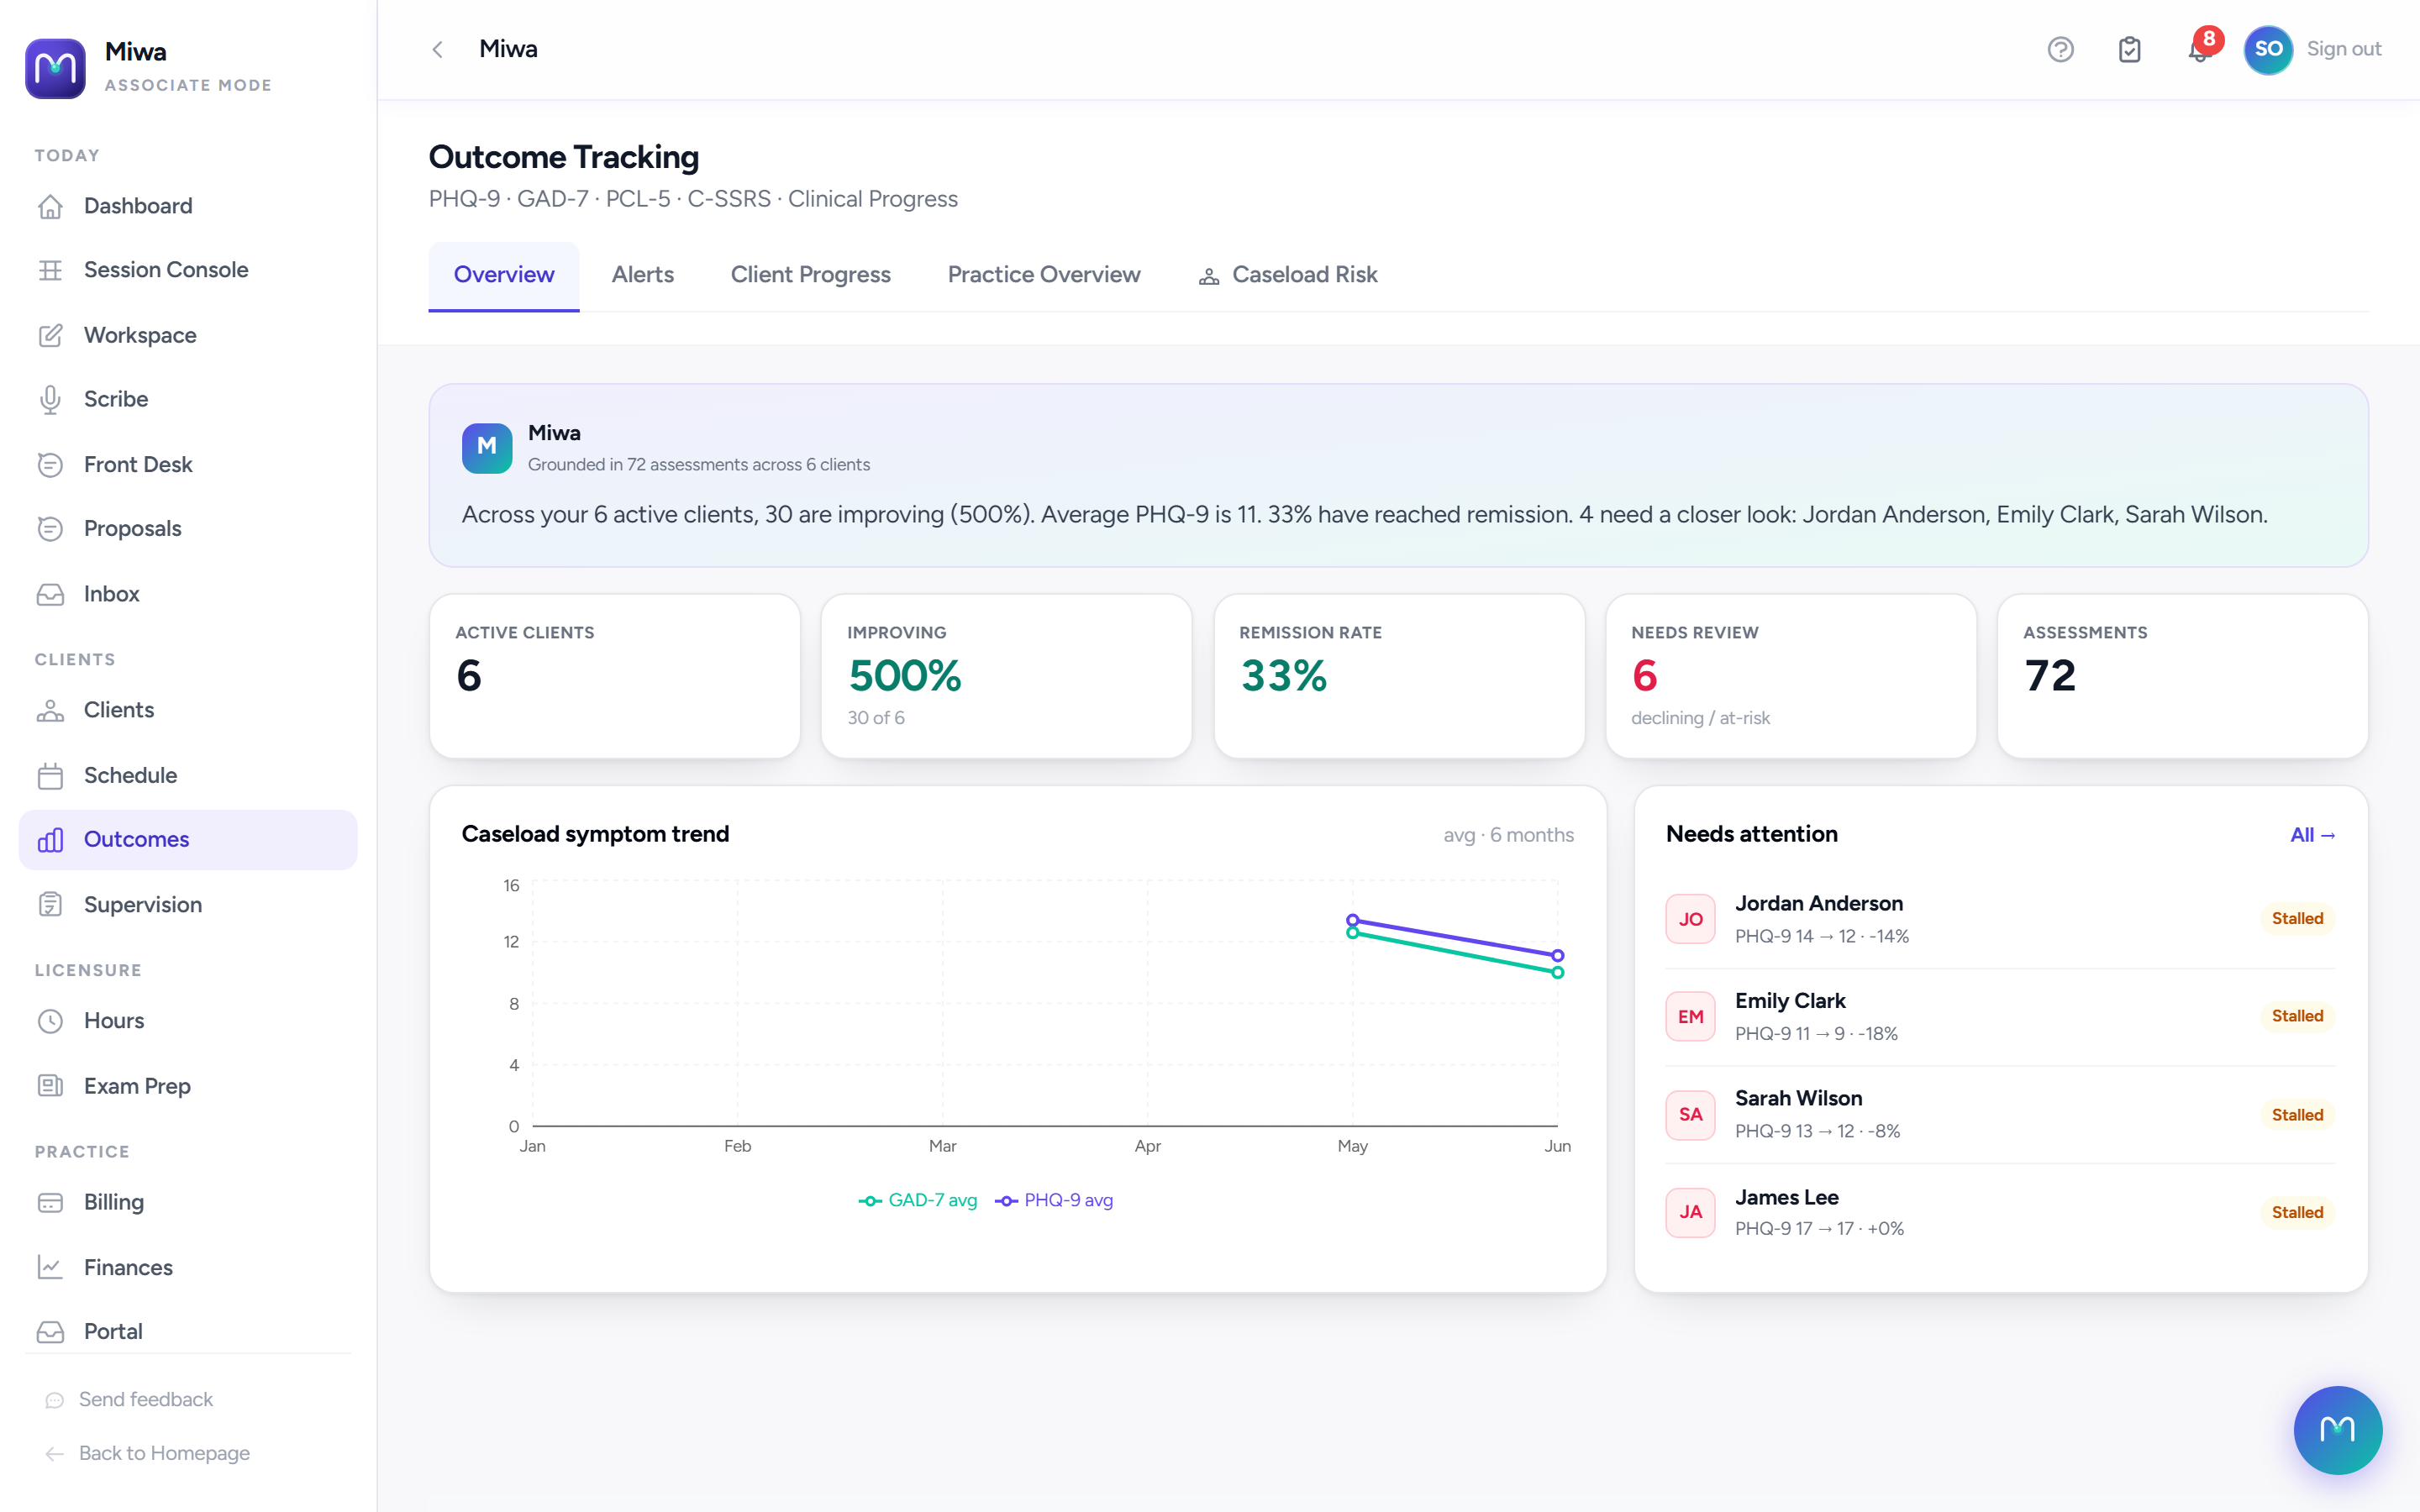Image resolution: width=2420 pixels, height=1512 pixels.
Task: Open the clipboard checklist icon in header
Action: click(x=2129, y=49)
